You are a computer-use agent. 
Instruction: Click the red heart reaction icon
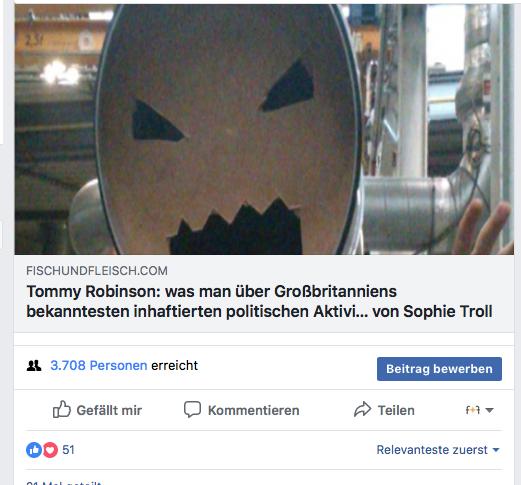click(x=50, y=450)
